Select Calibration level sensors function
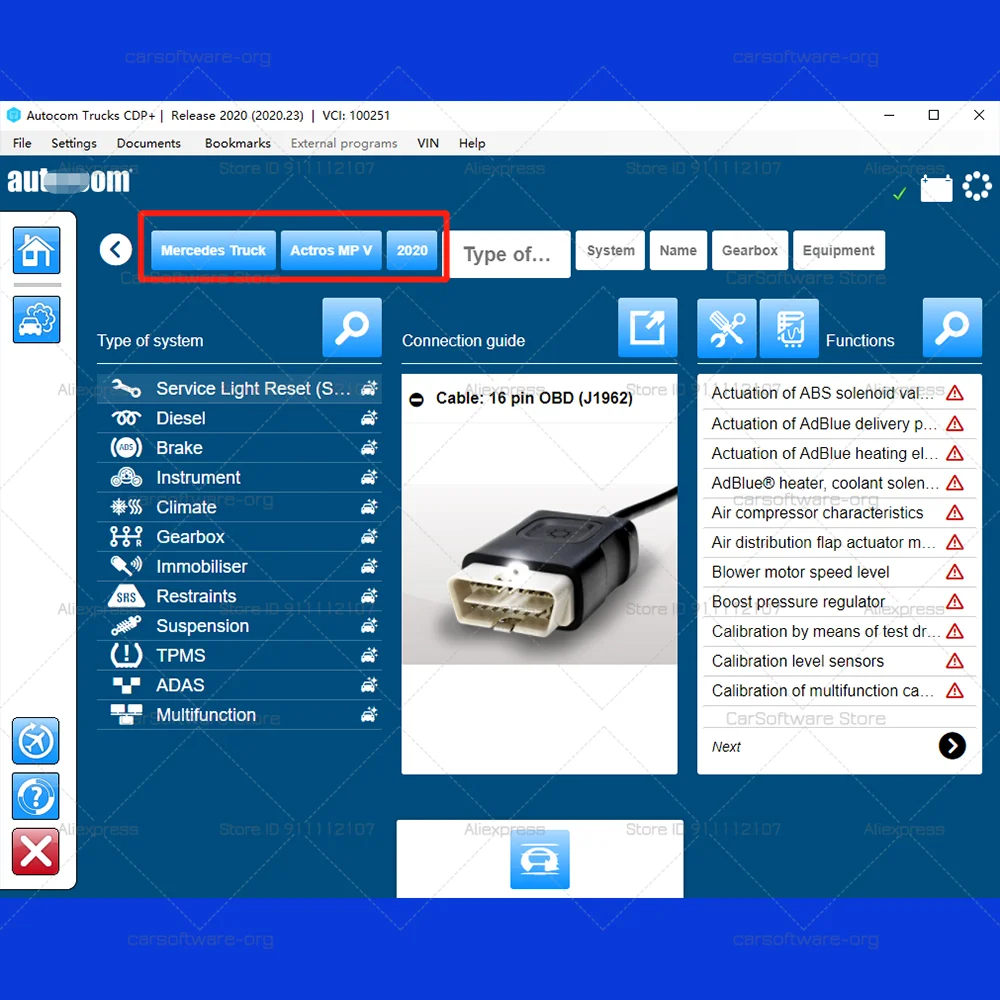The width and height of the screenshot is (1000, 1000). [838, 661]
